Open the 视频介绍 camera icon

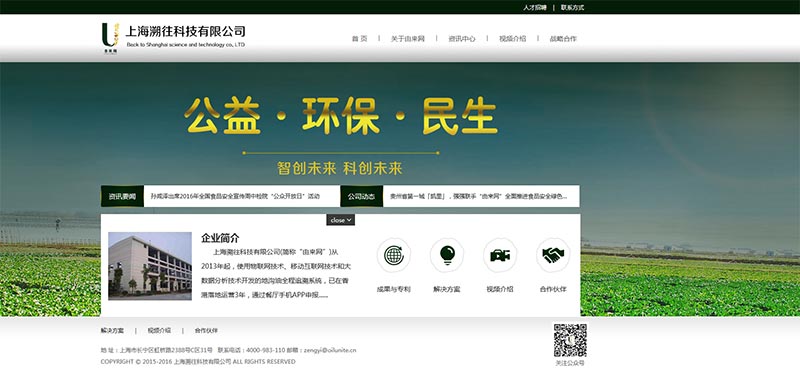click(x=500, y=255)
